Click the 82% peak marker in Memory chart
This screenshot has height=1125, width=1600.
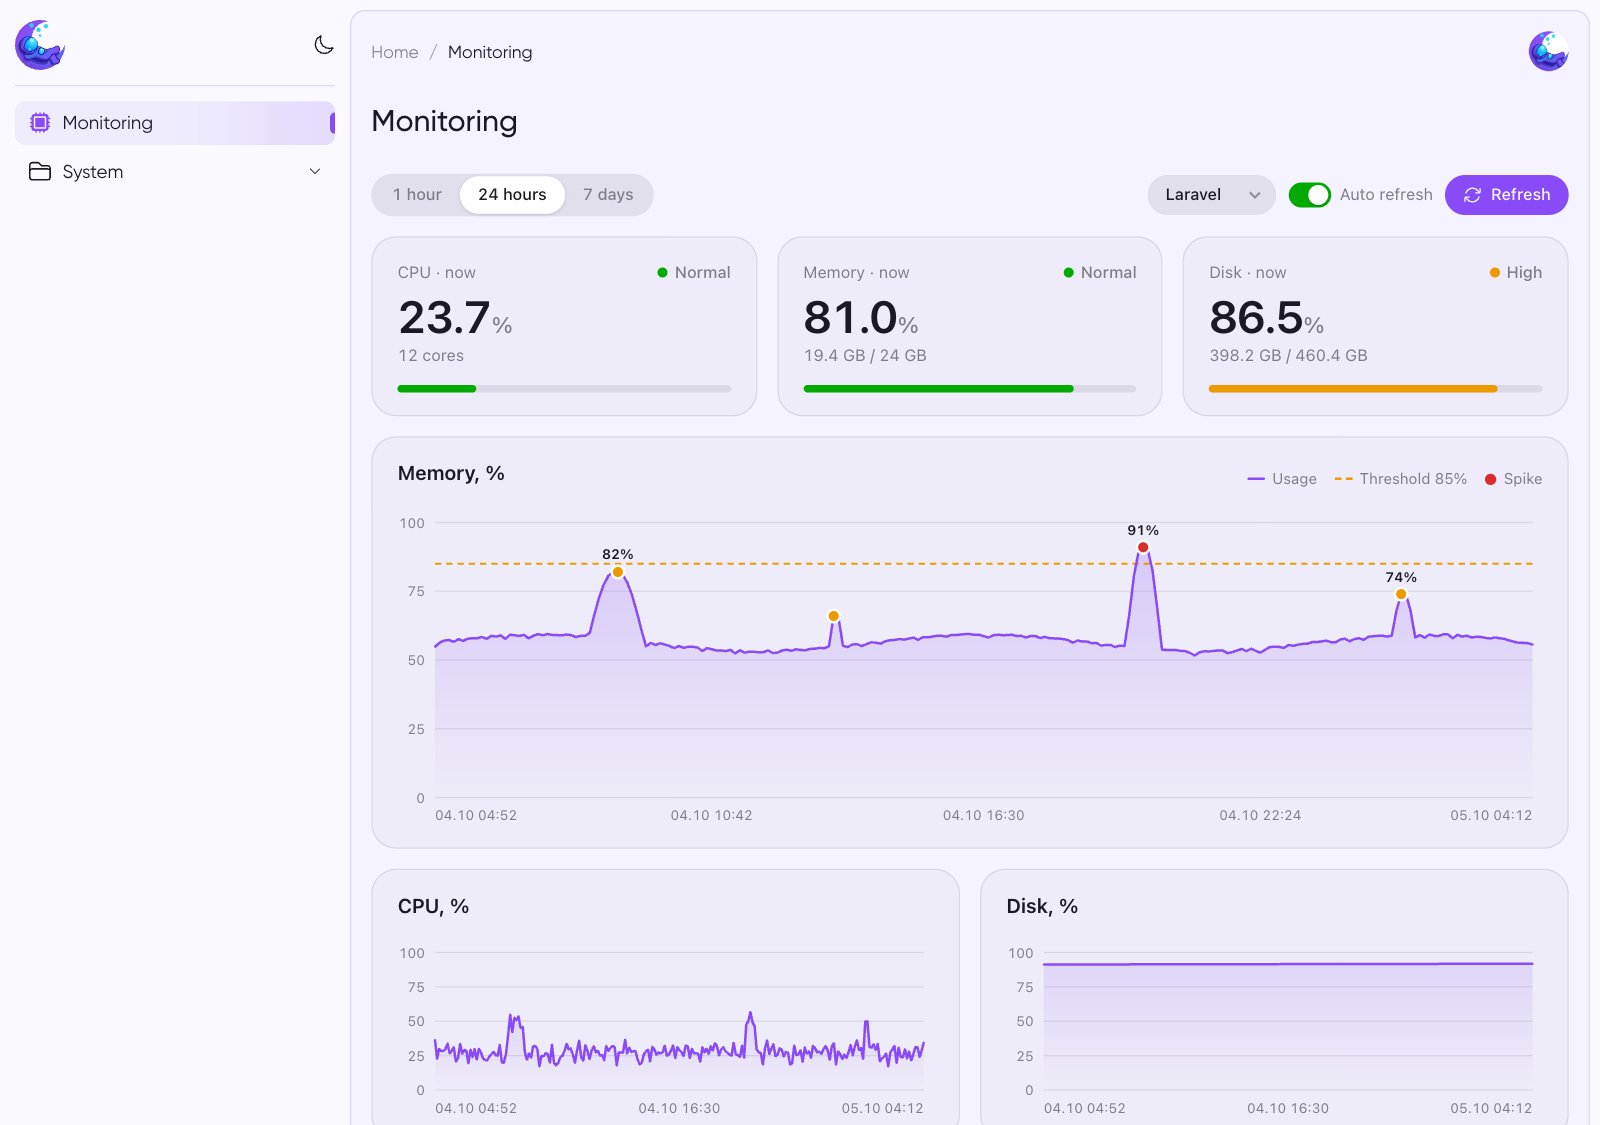pos(618,572)
